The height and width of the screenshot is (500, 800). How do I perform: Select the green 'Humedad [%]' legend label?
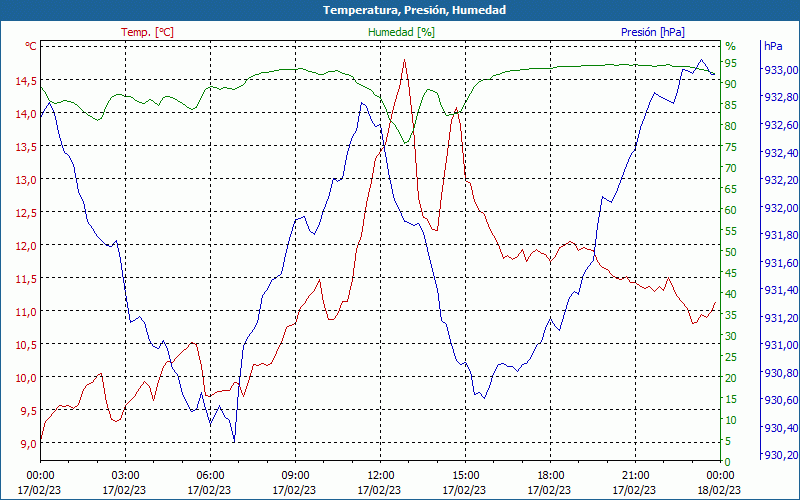(x=402, y=32)
